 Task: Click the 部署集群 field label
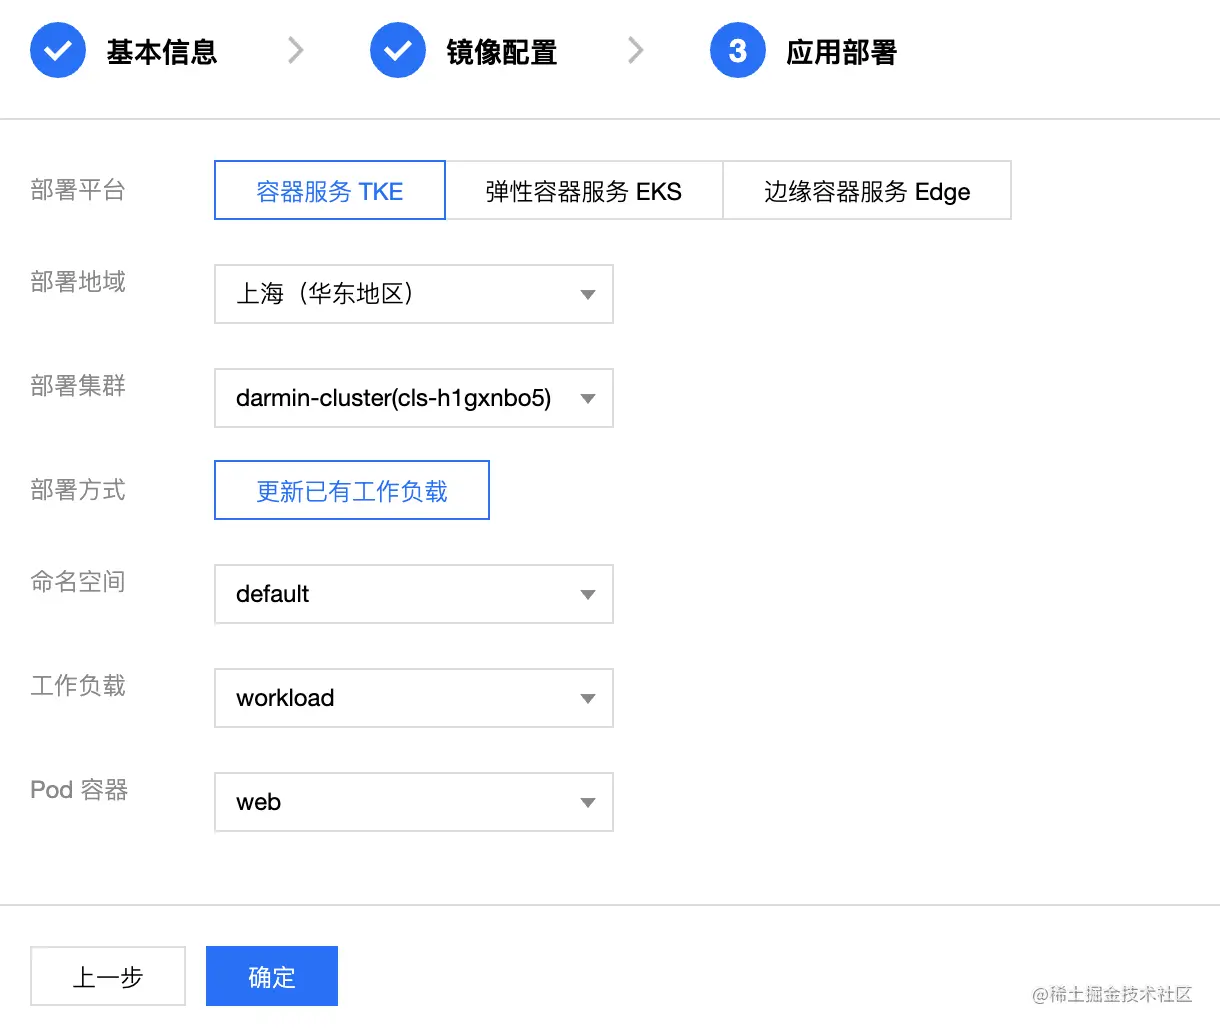pos(78,386)
